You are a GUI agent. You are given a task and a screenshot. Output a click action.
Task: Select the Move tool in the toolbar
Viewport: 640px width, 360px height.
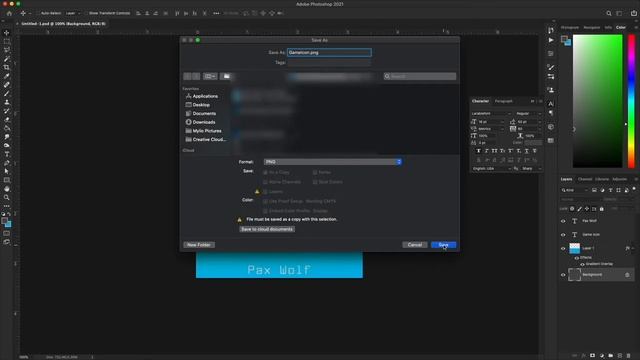[x=7, y=33]
